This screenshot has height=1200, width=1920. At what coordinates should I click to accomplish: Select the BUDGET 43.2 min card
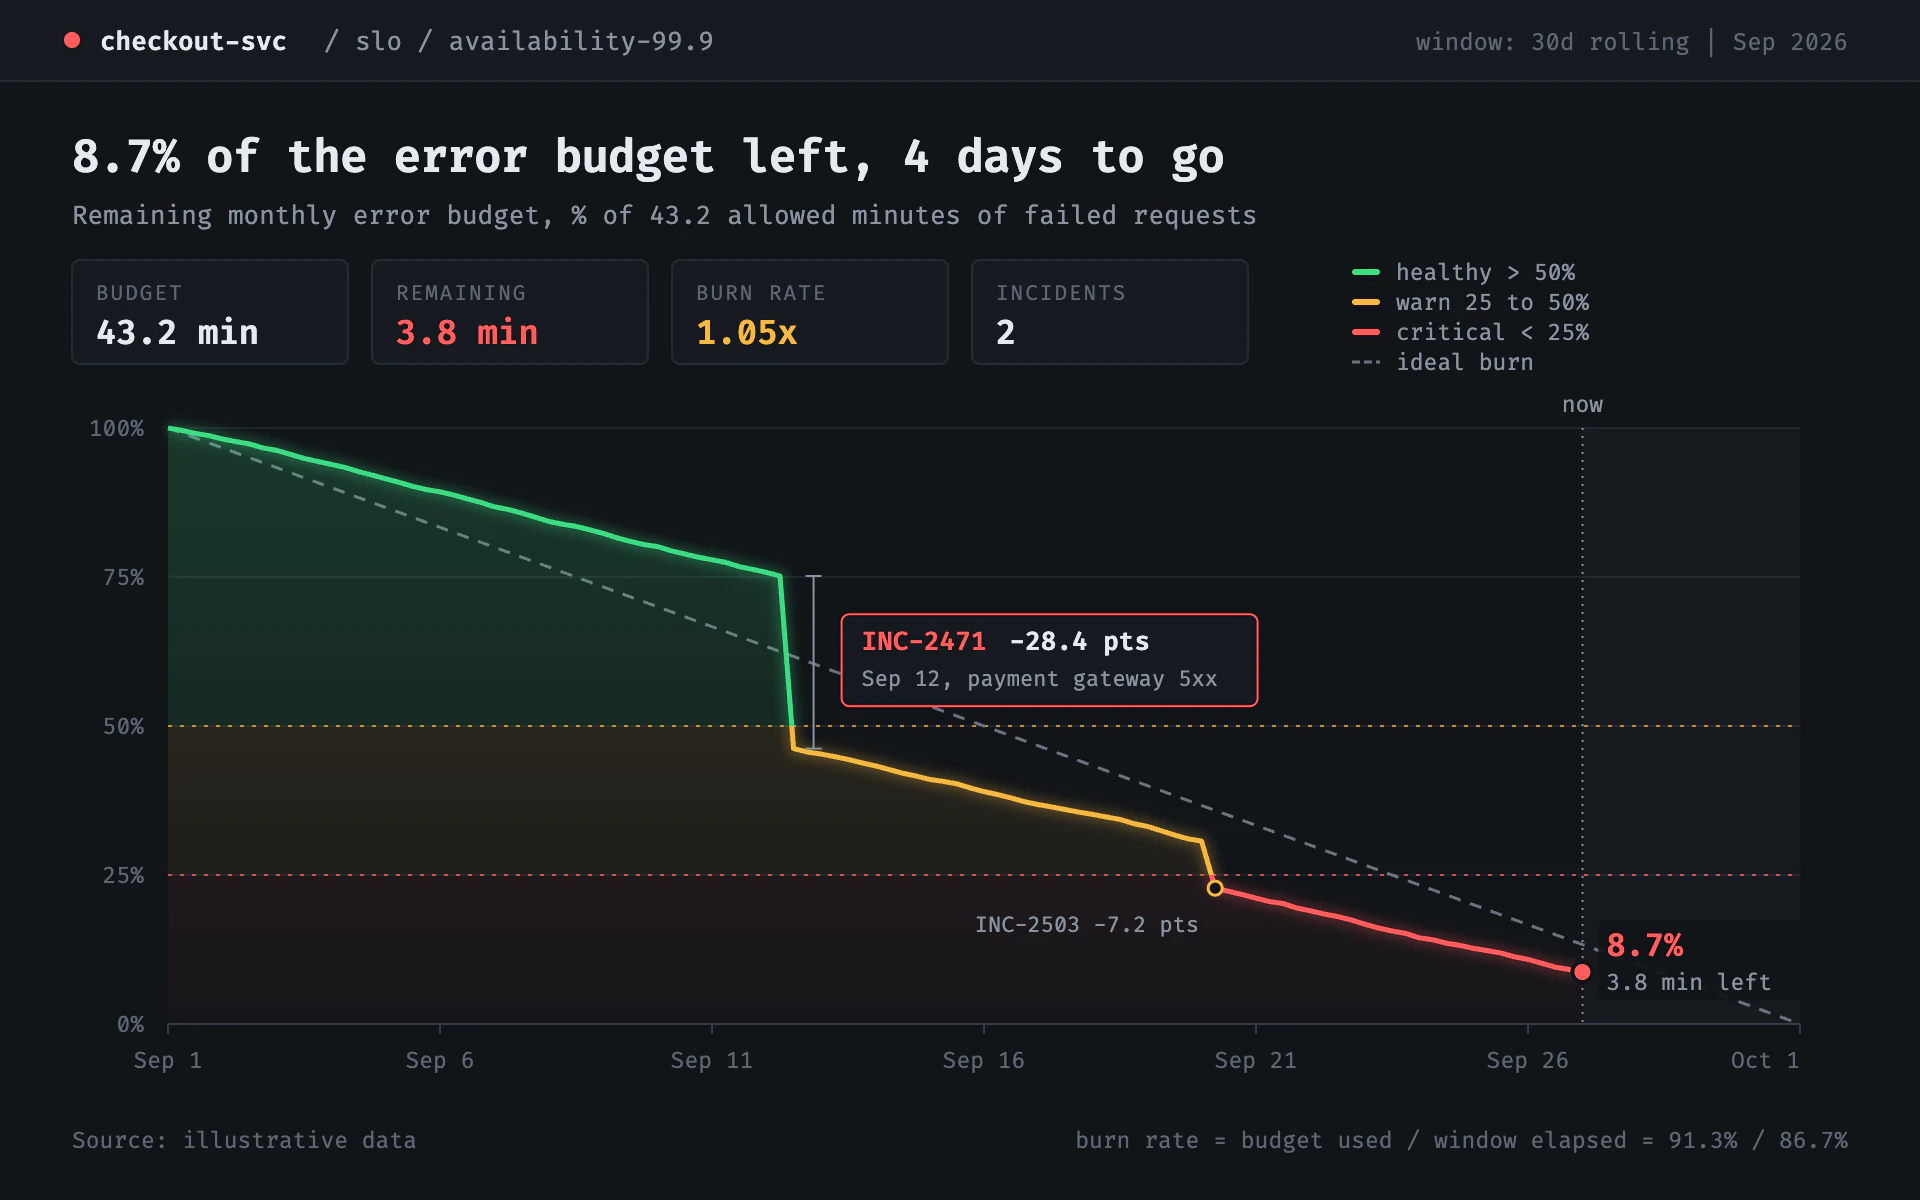pyautogui.click(x=210, y=312)
